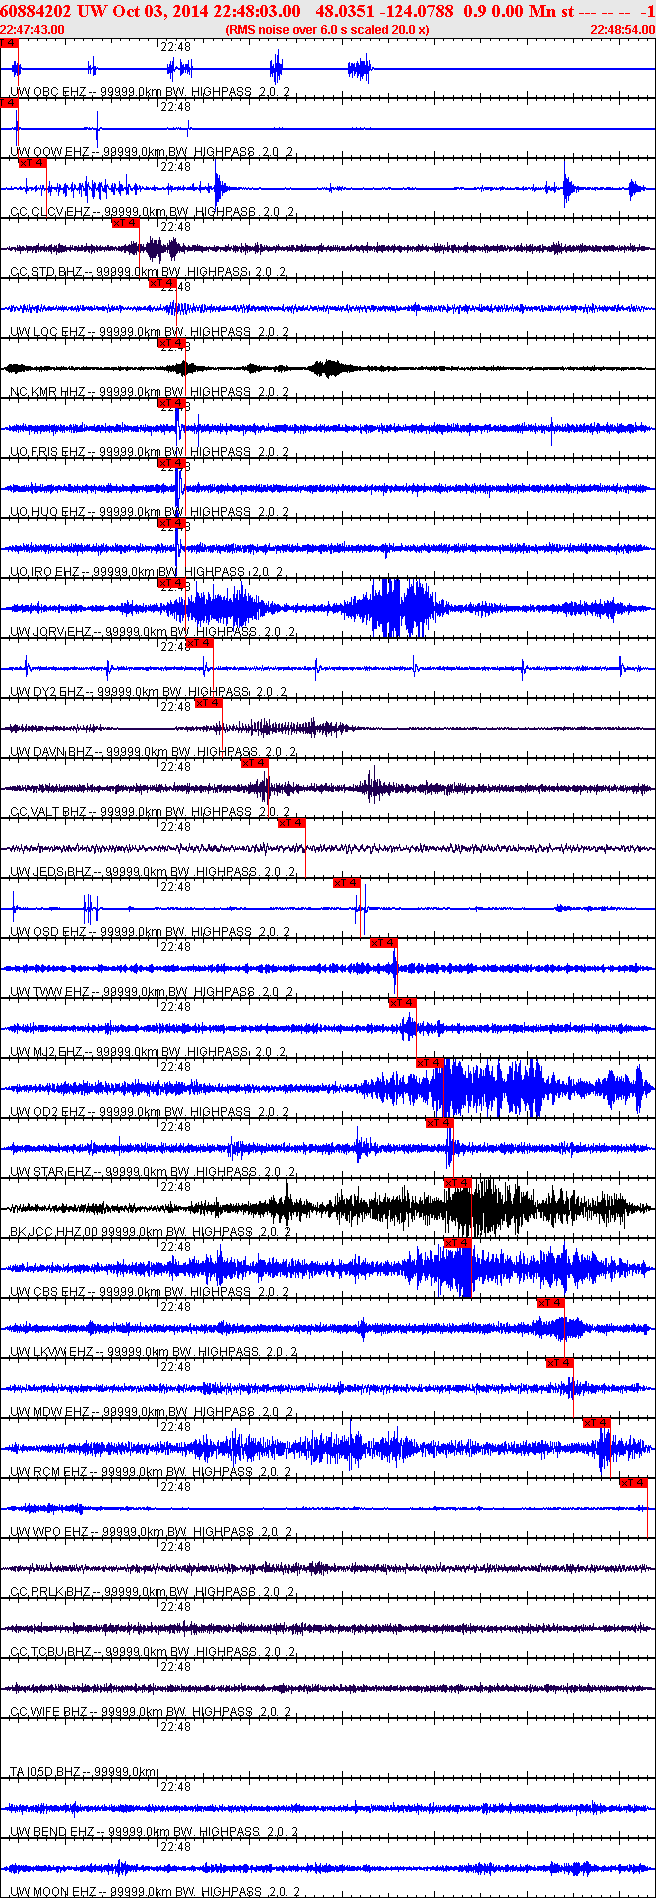Viewport: 656px width, 1898px height.
Task: Select the red pick marker on UW DAVN trace
Action: (208, 703)
